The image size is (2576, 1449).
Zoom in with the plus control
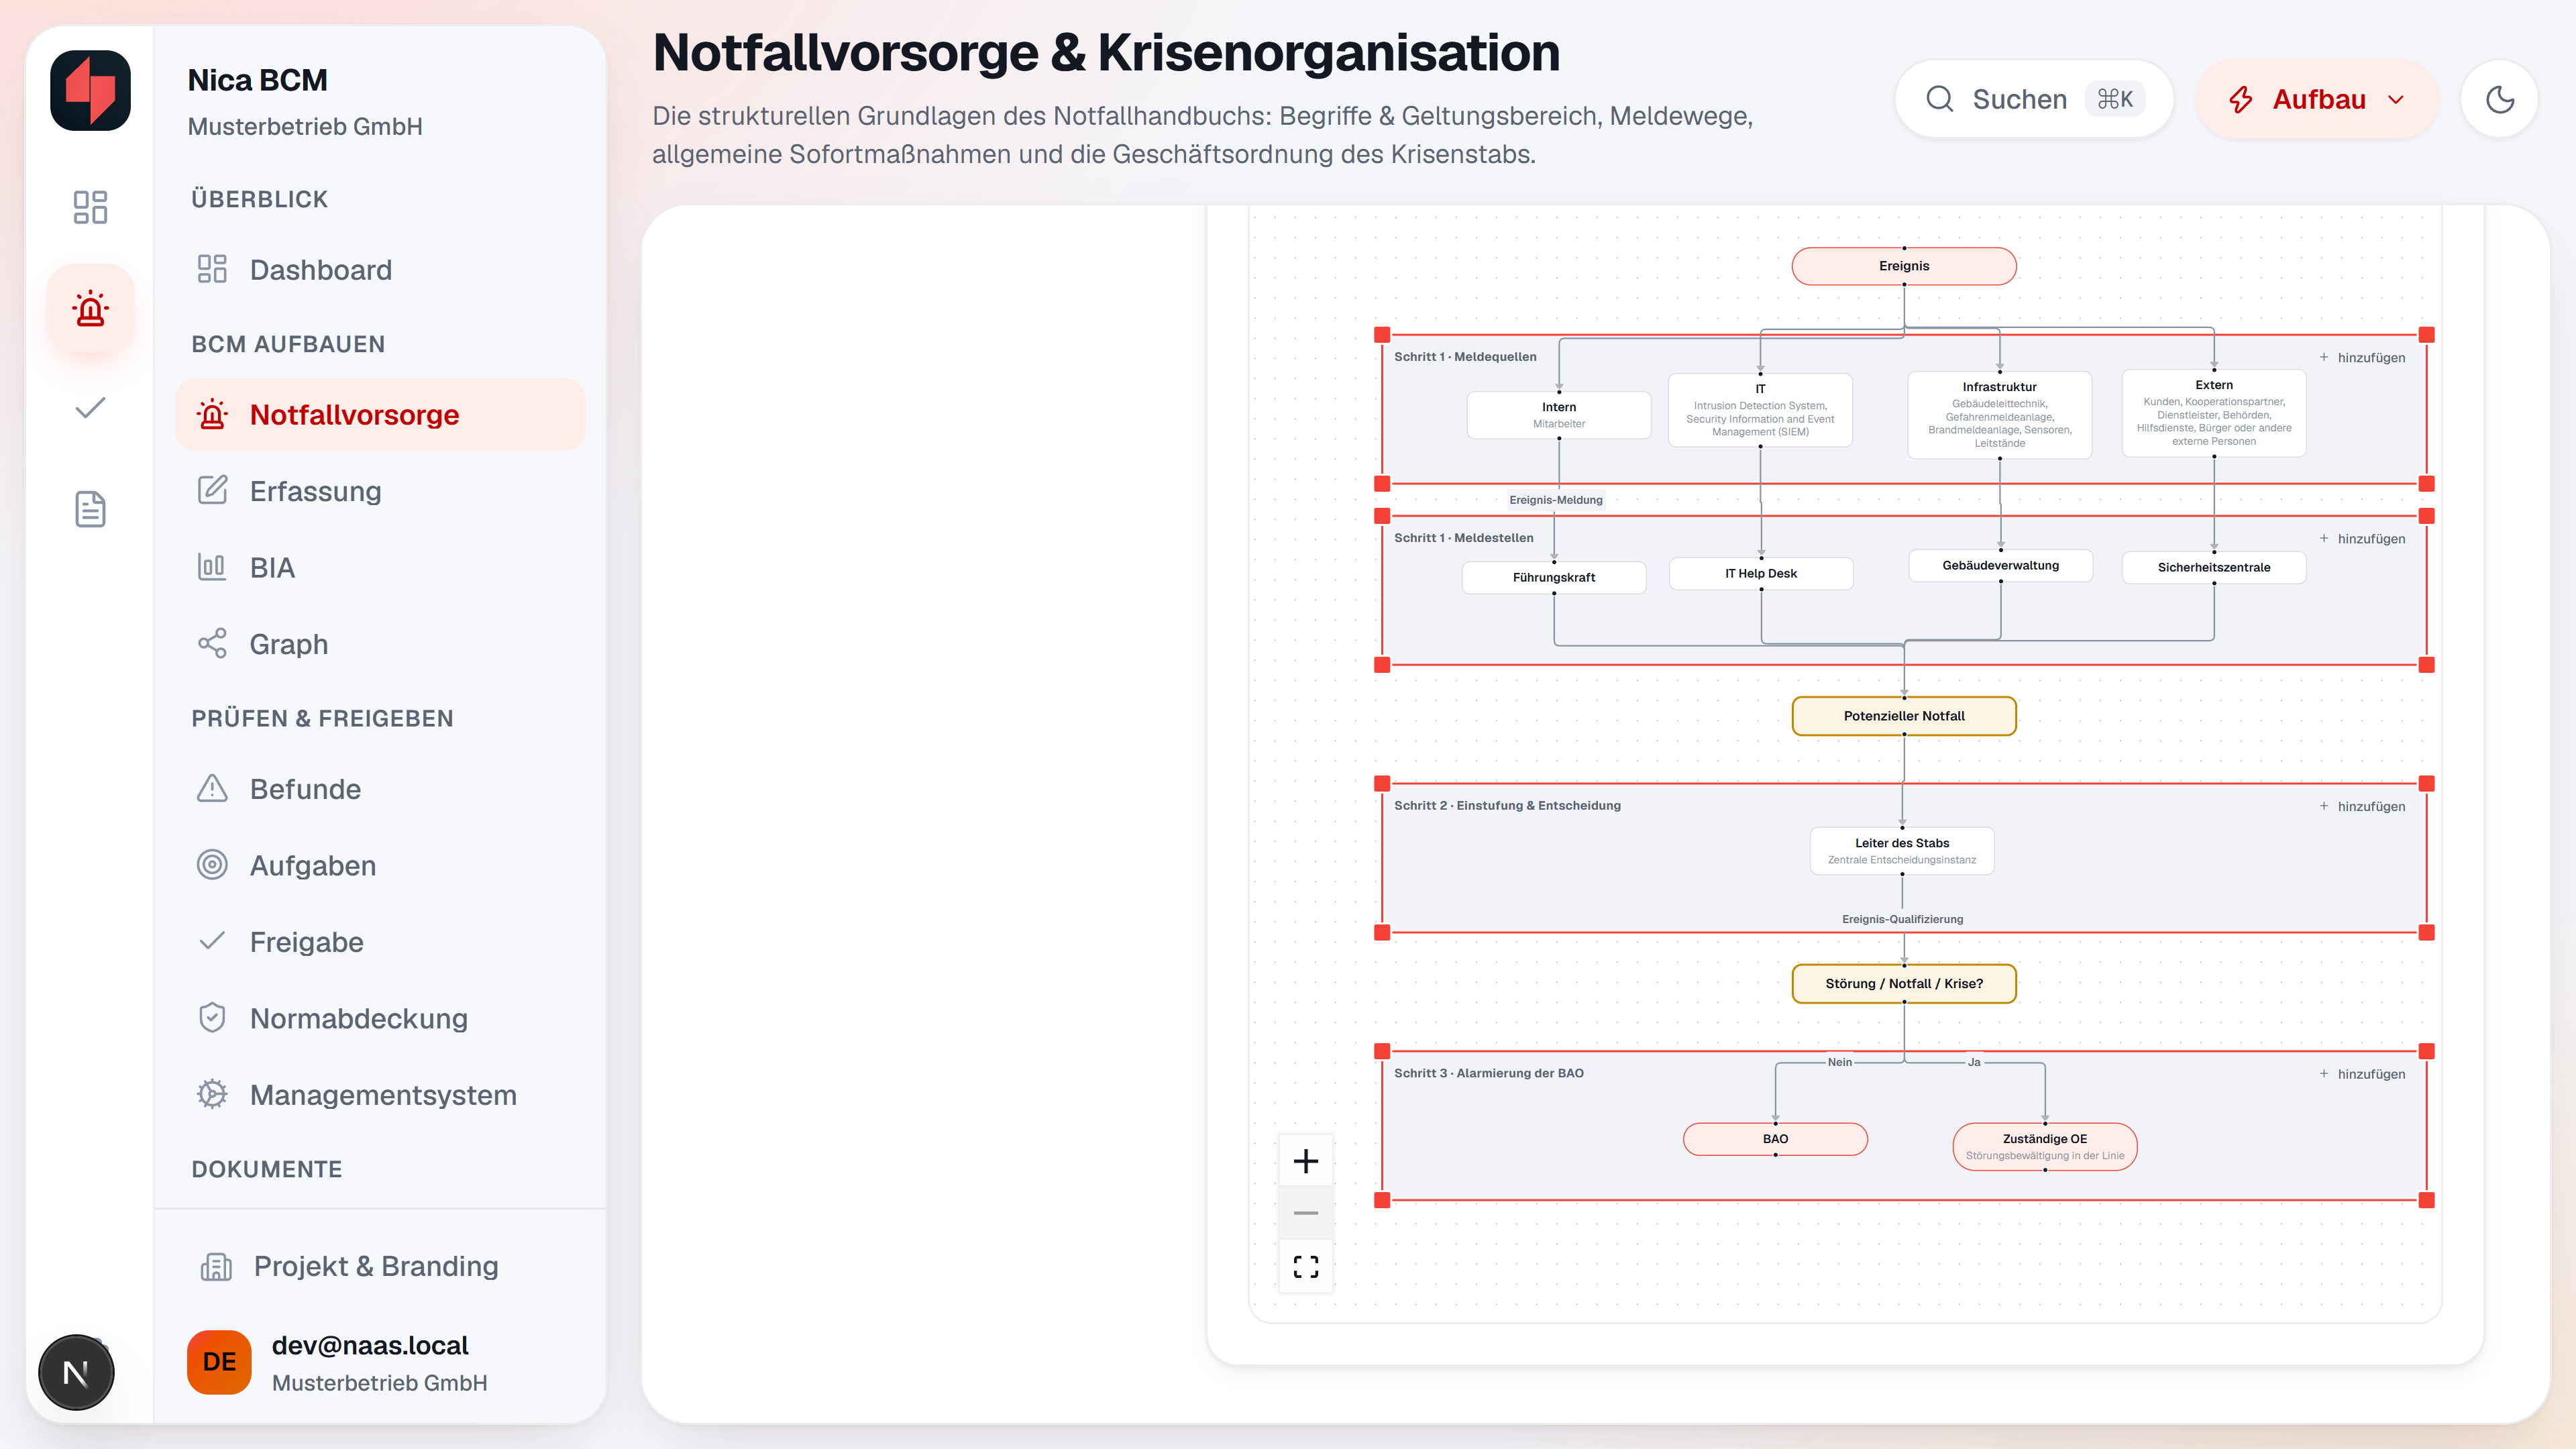click(x=1306, y=1161)
